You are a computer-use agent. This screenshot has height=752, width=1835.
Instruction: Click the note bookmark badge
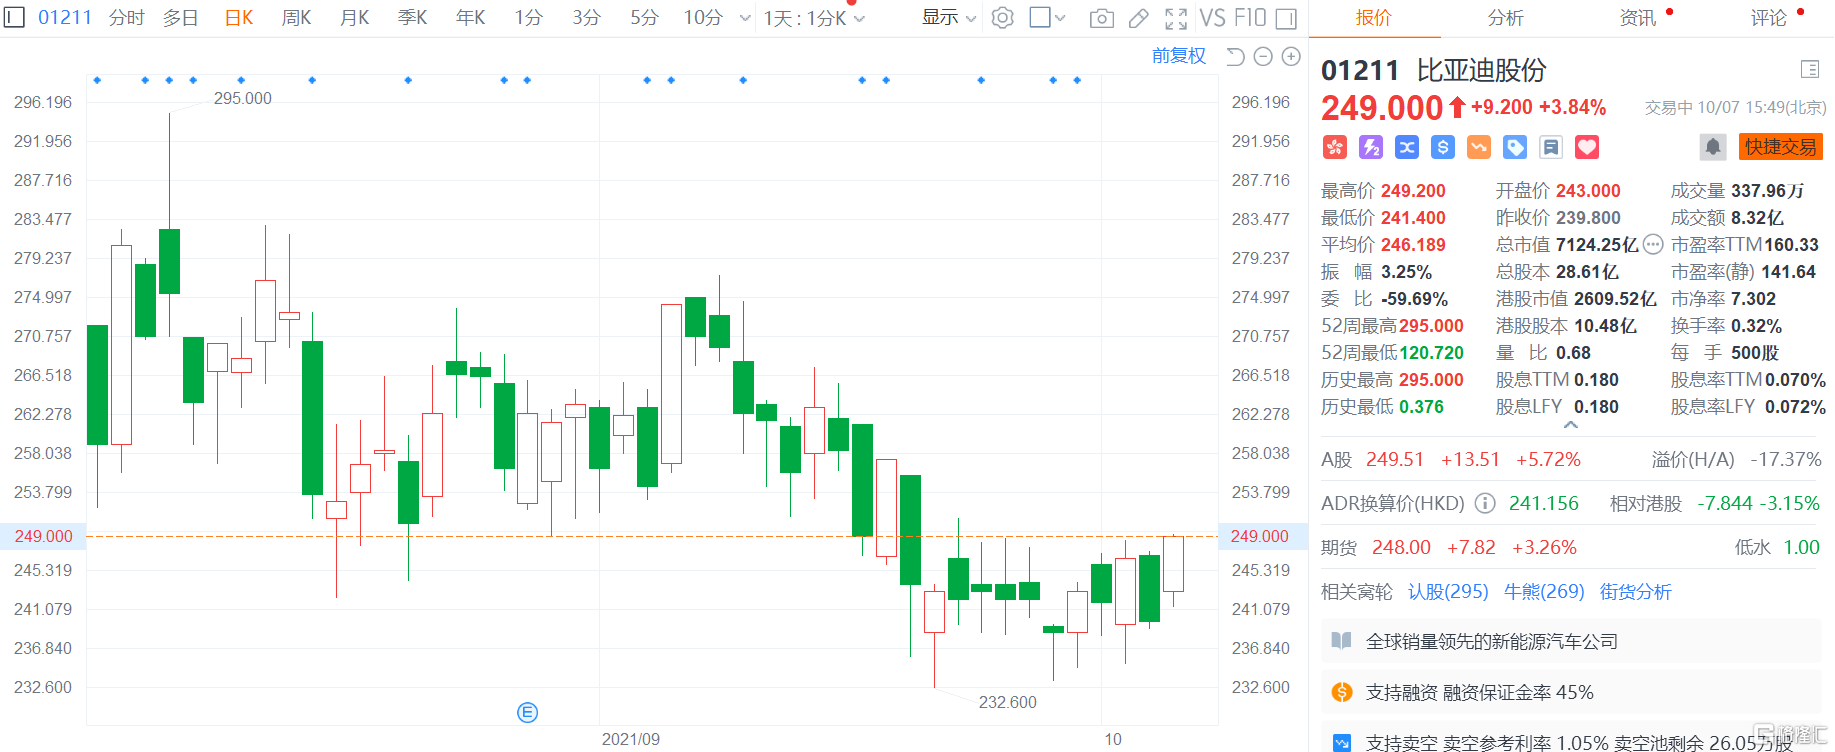coord(1551,147)
